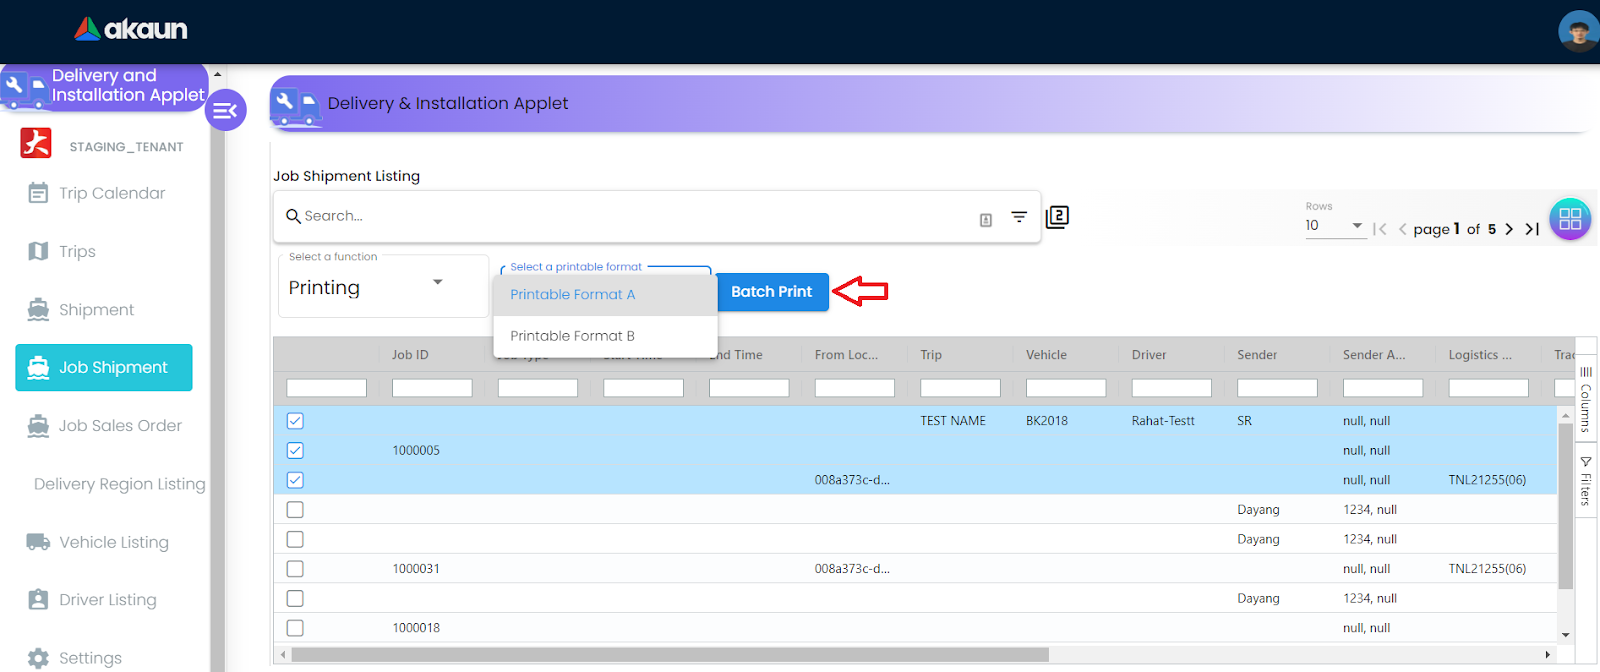The image size is (1600, 672).
Task: Go to the first page
Action: (x=1380, y=229)
